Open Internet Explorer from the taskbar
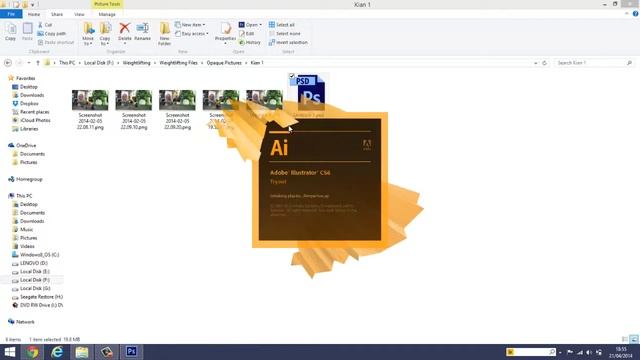 [57, 352]
